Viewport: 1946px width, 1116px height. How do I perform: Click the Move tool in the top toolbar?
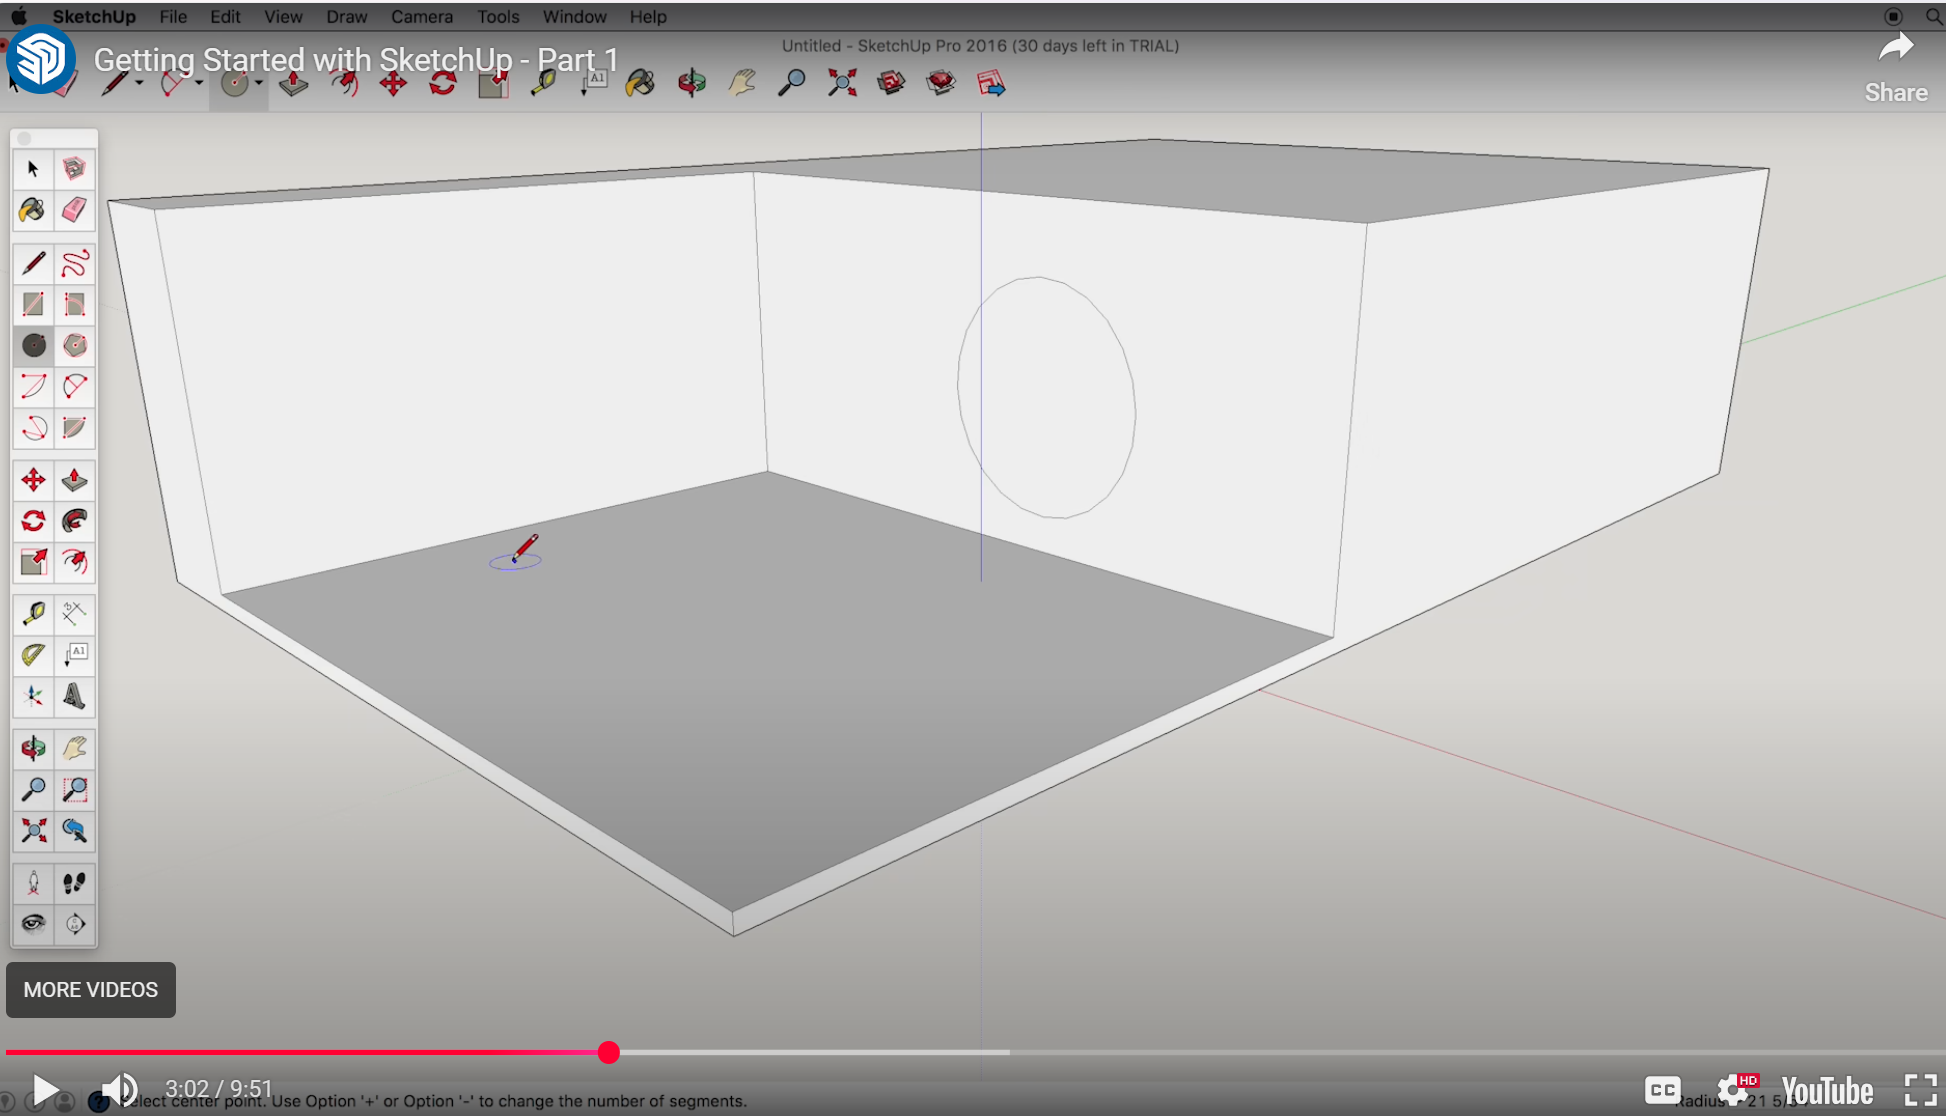coord(393,83)
